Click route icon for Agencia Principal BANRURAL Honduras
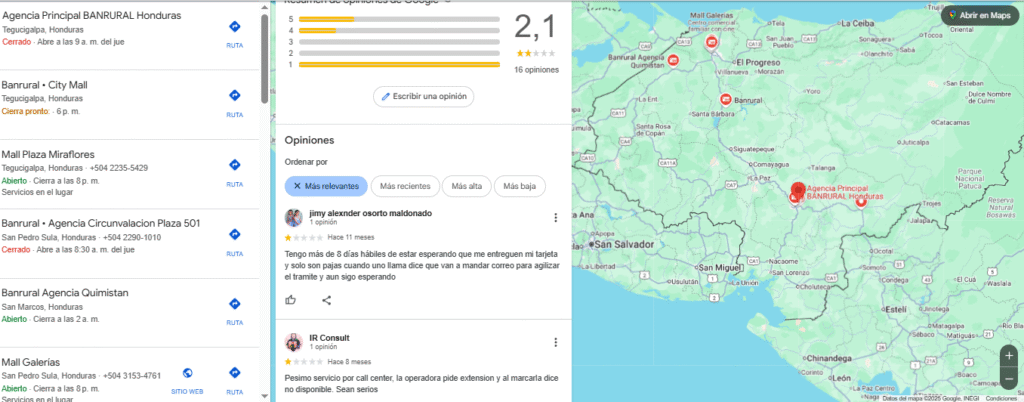Image resolution: width=1024 pixels, height=402 pixels. coord(234,27)
